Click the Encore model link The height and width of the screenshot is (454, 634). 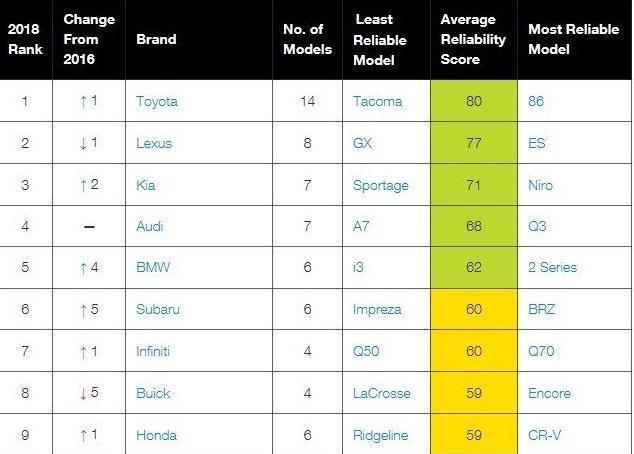point(549,393)
